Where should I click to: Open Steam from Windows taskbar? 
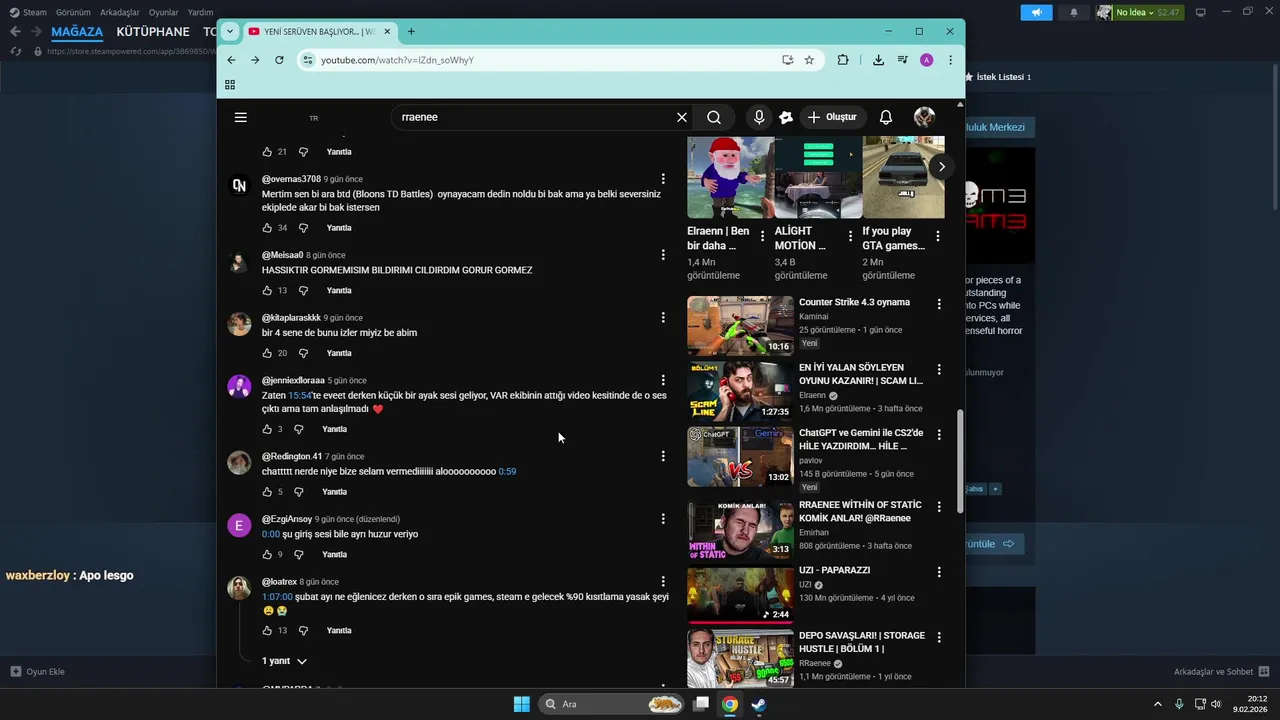tap(759, 704)
